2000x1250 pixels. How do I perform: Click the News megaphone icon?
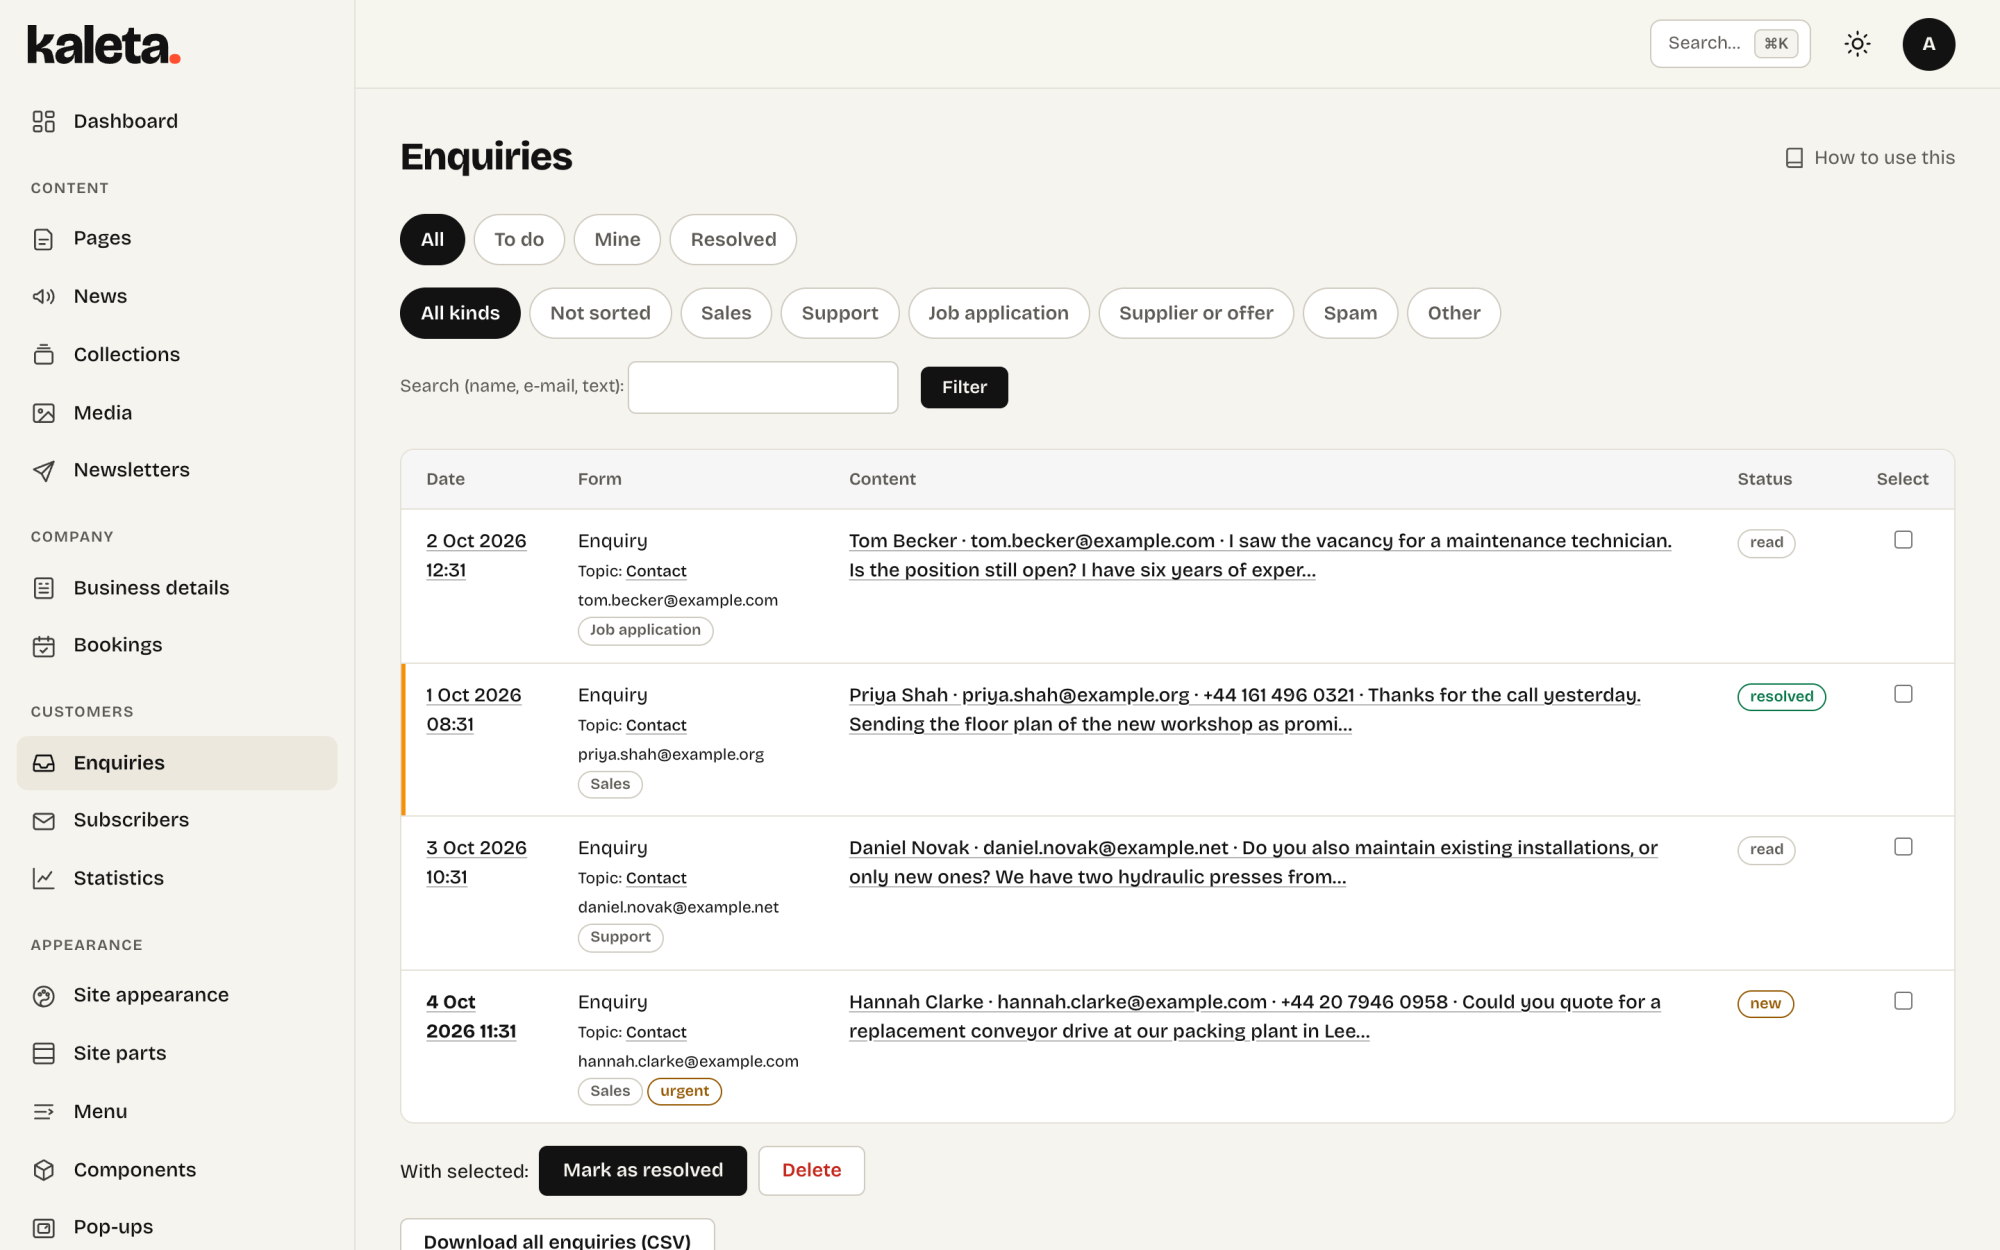pos(43,296)
